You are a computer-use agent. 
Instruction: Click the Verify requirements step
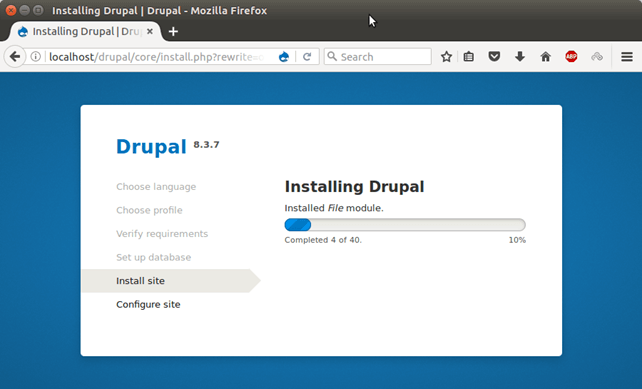[x=162, y=234]
